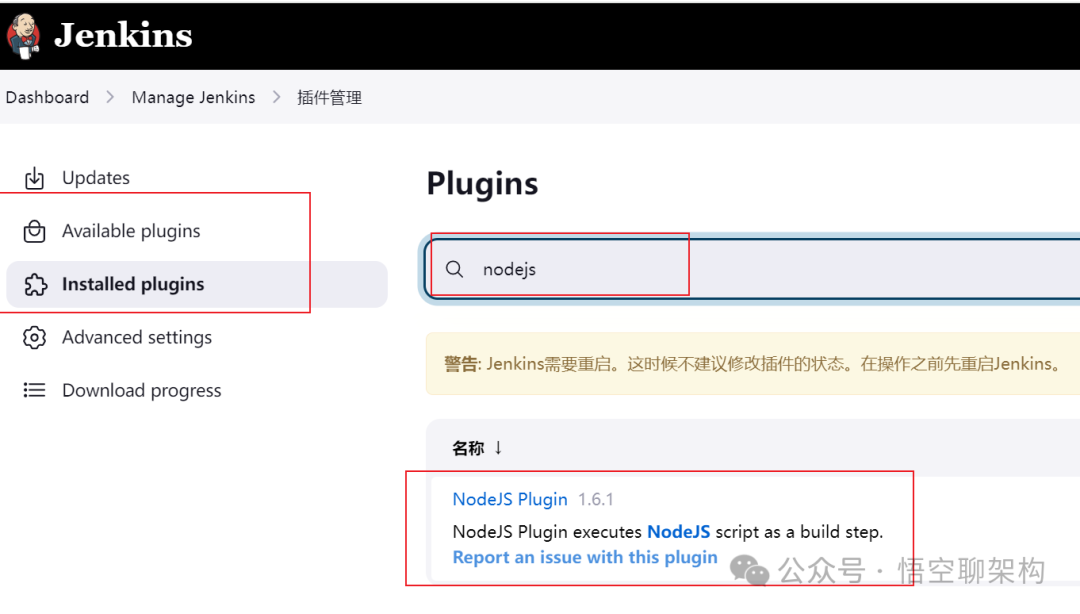Click the Jenkins wordmark in the header
Screen dimensions: 1080x614
pos(123,35)
